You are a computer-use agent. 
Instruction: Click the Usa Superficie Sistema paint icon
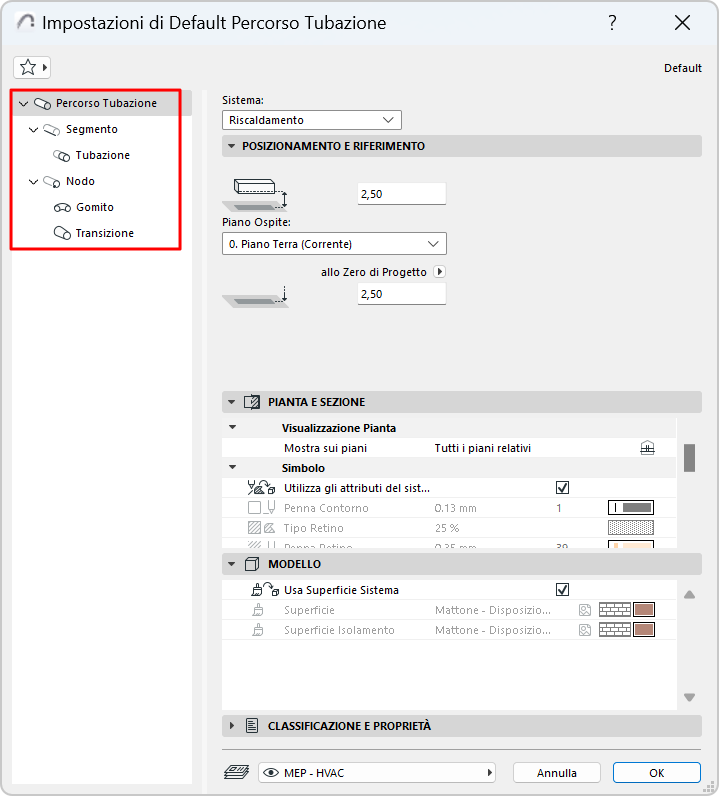[265, 590]
